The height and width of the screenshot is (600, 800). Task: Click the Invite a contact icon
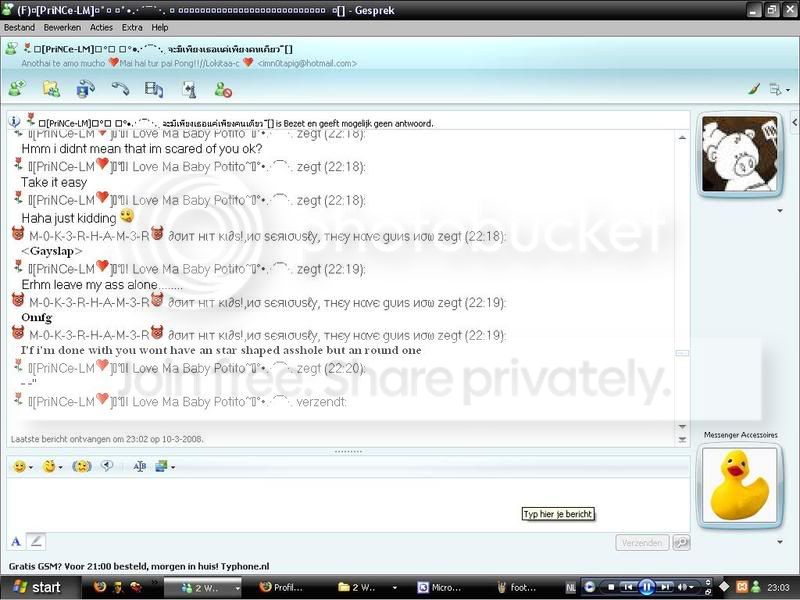[x=17, y=89]
